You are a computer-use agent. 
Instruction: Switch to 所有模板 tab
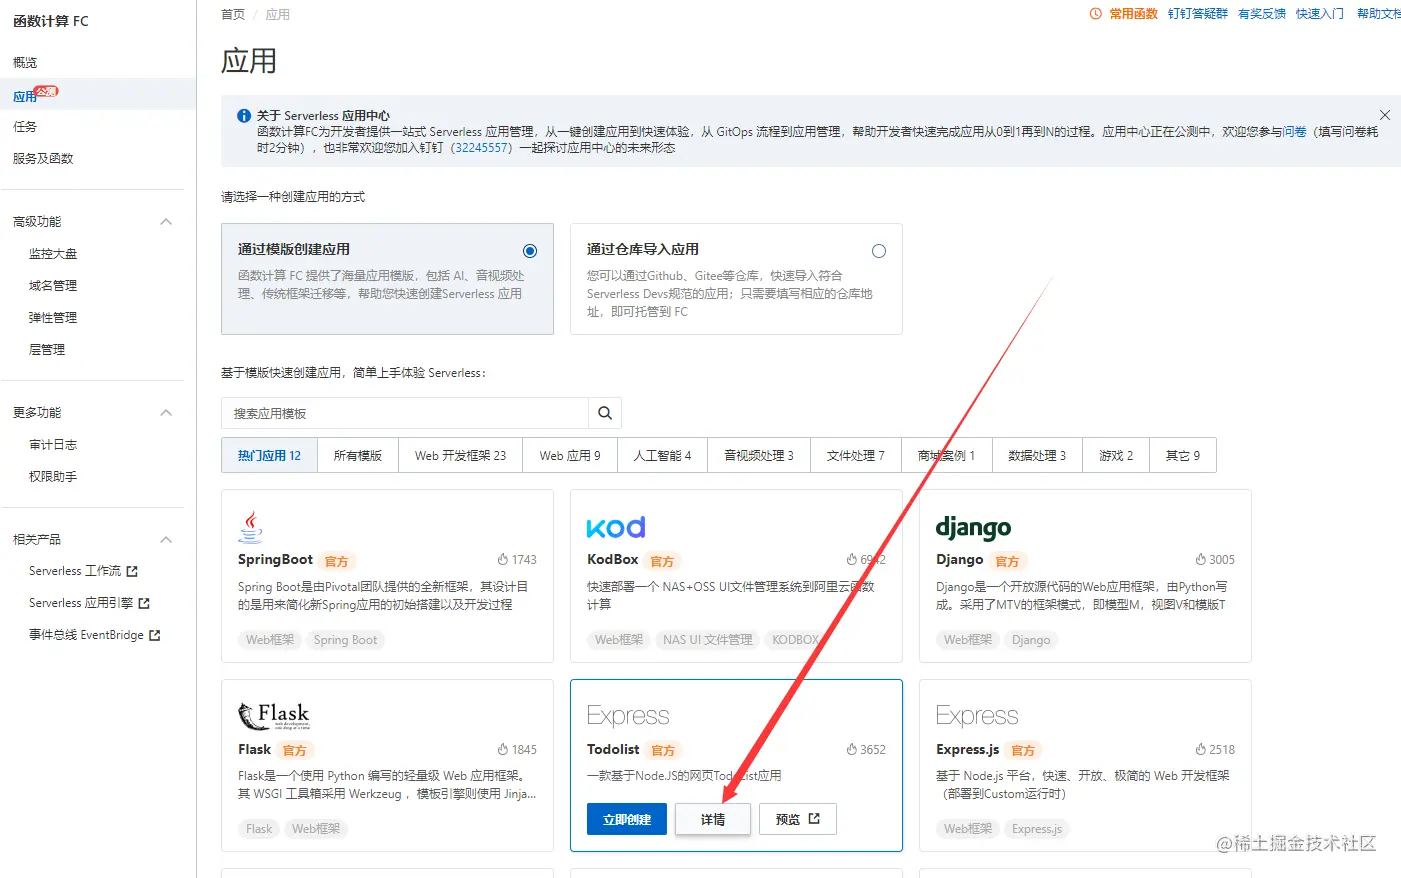tap(358, 455)
